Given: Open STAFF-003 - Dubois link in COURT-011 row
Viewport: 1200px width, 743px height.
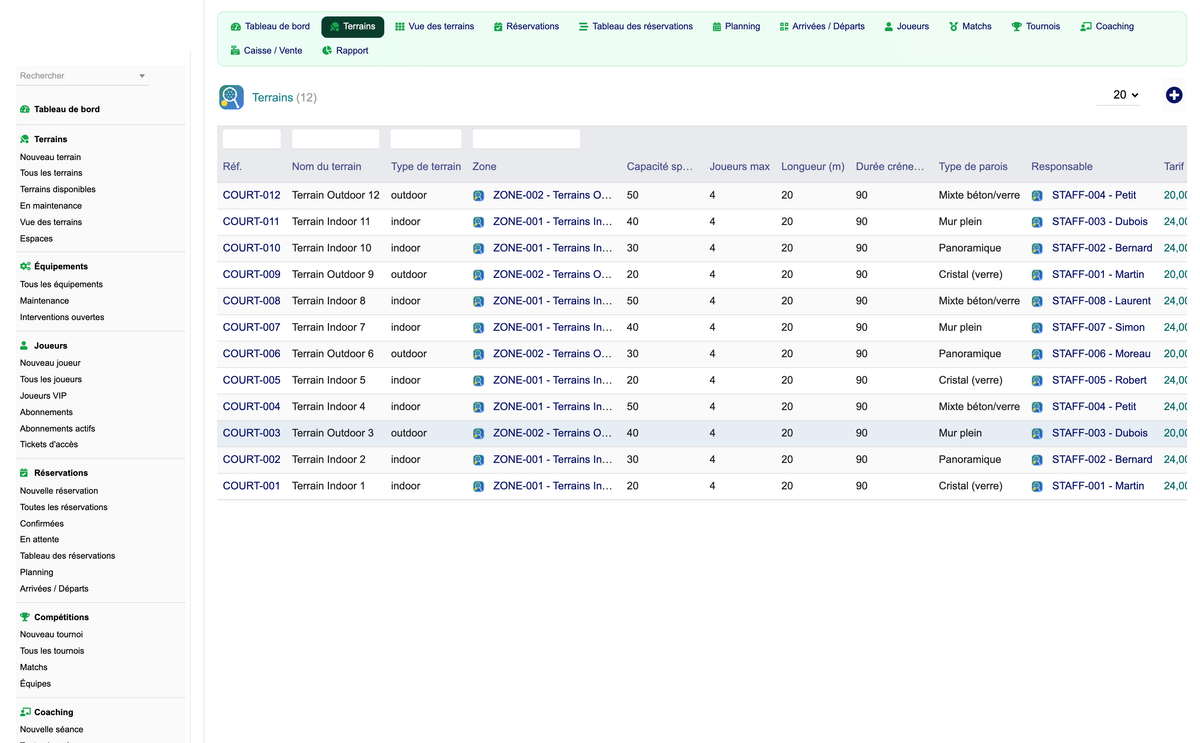Looking at the screenshot, I should 1100,222.
